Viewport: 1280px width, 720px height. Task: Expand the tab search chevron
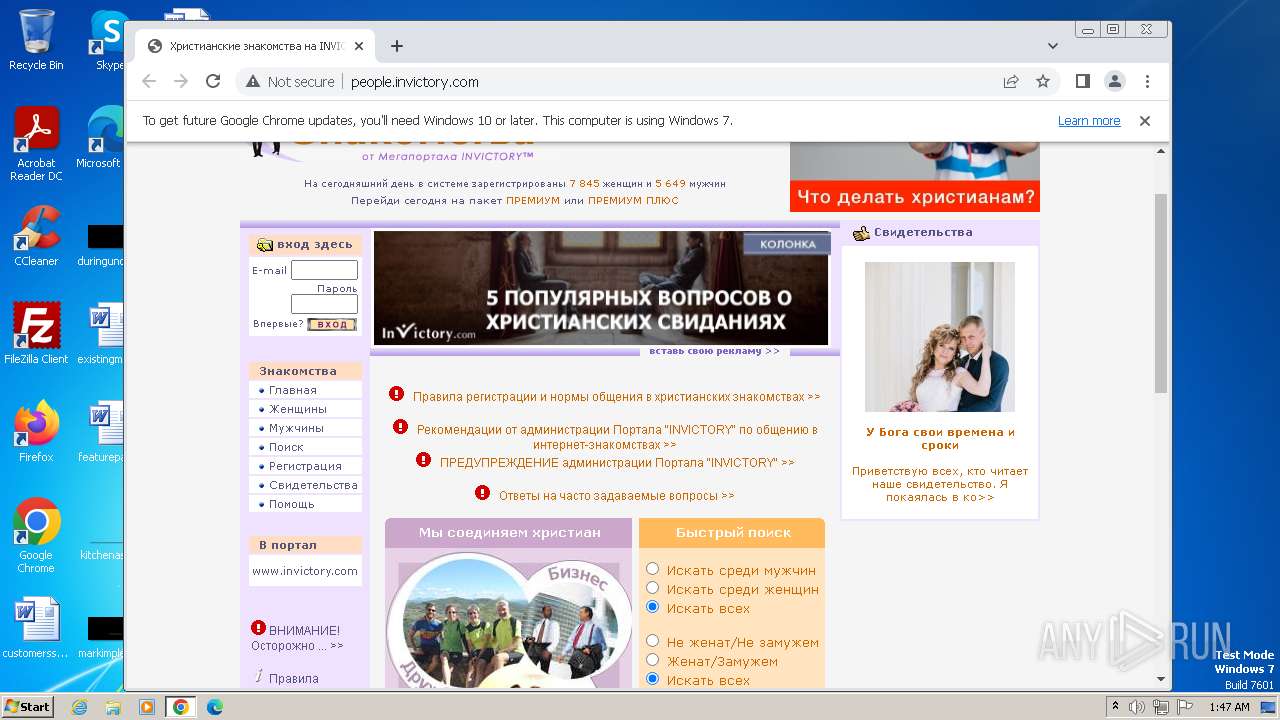[1053, 46]
